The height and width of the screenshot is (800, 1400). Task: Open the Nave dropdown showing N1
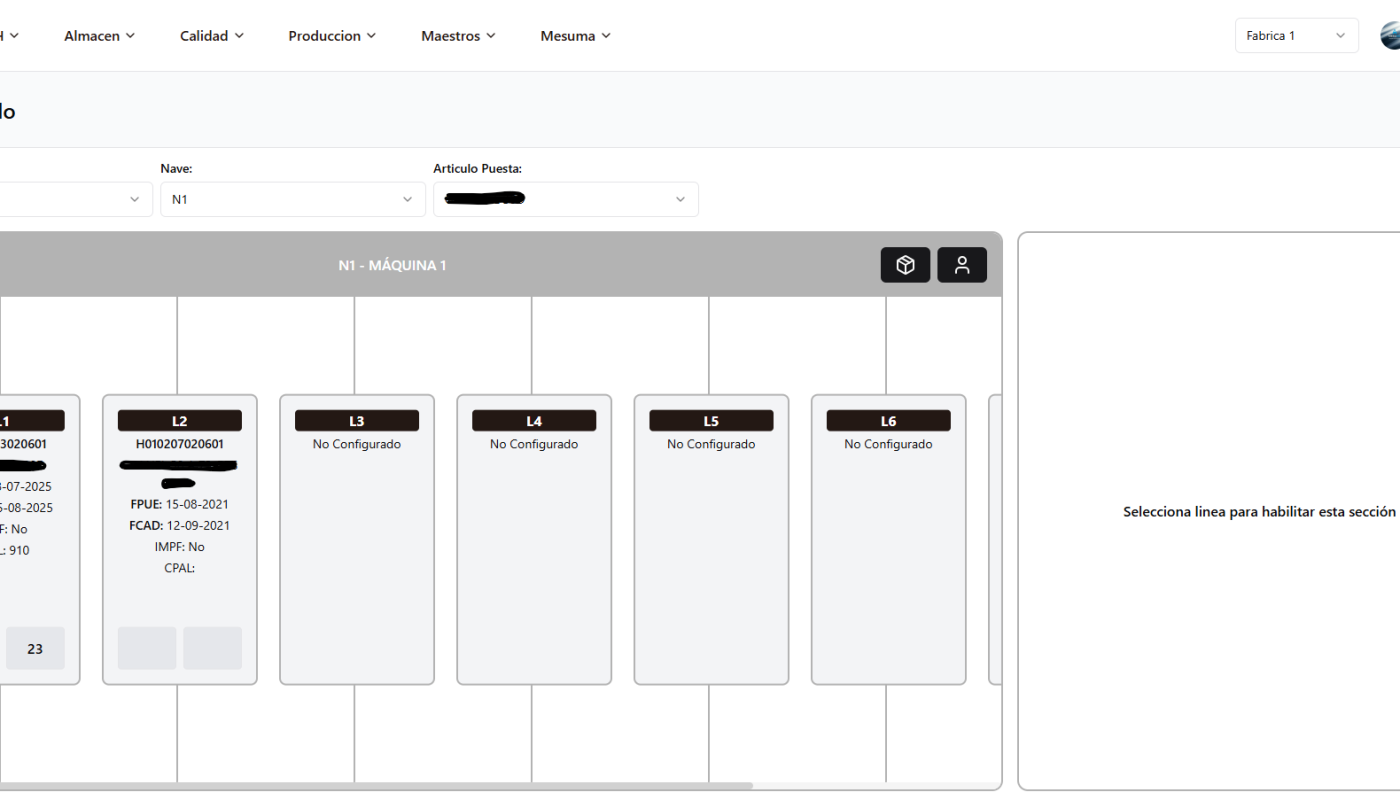point(292,199)
